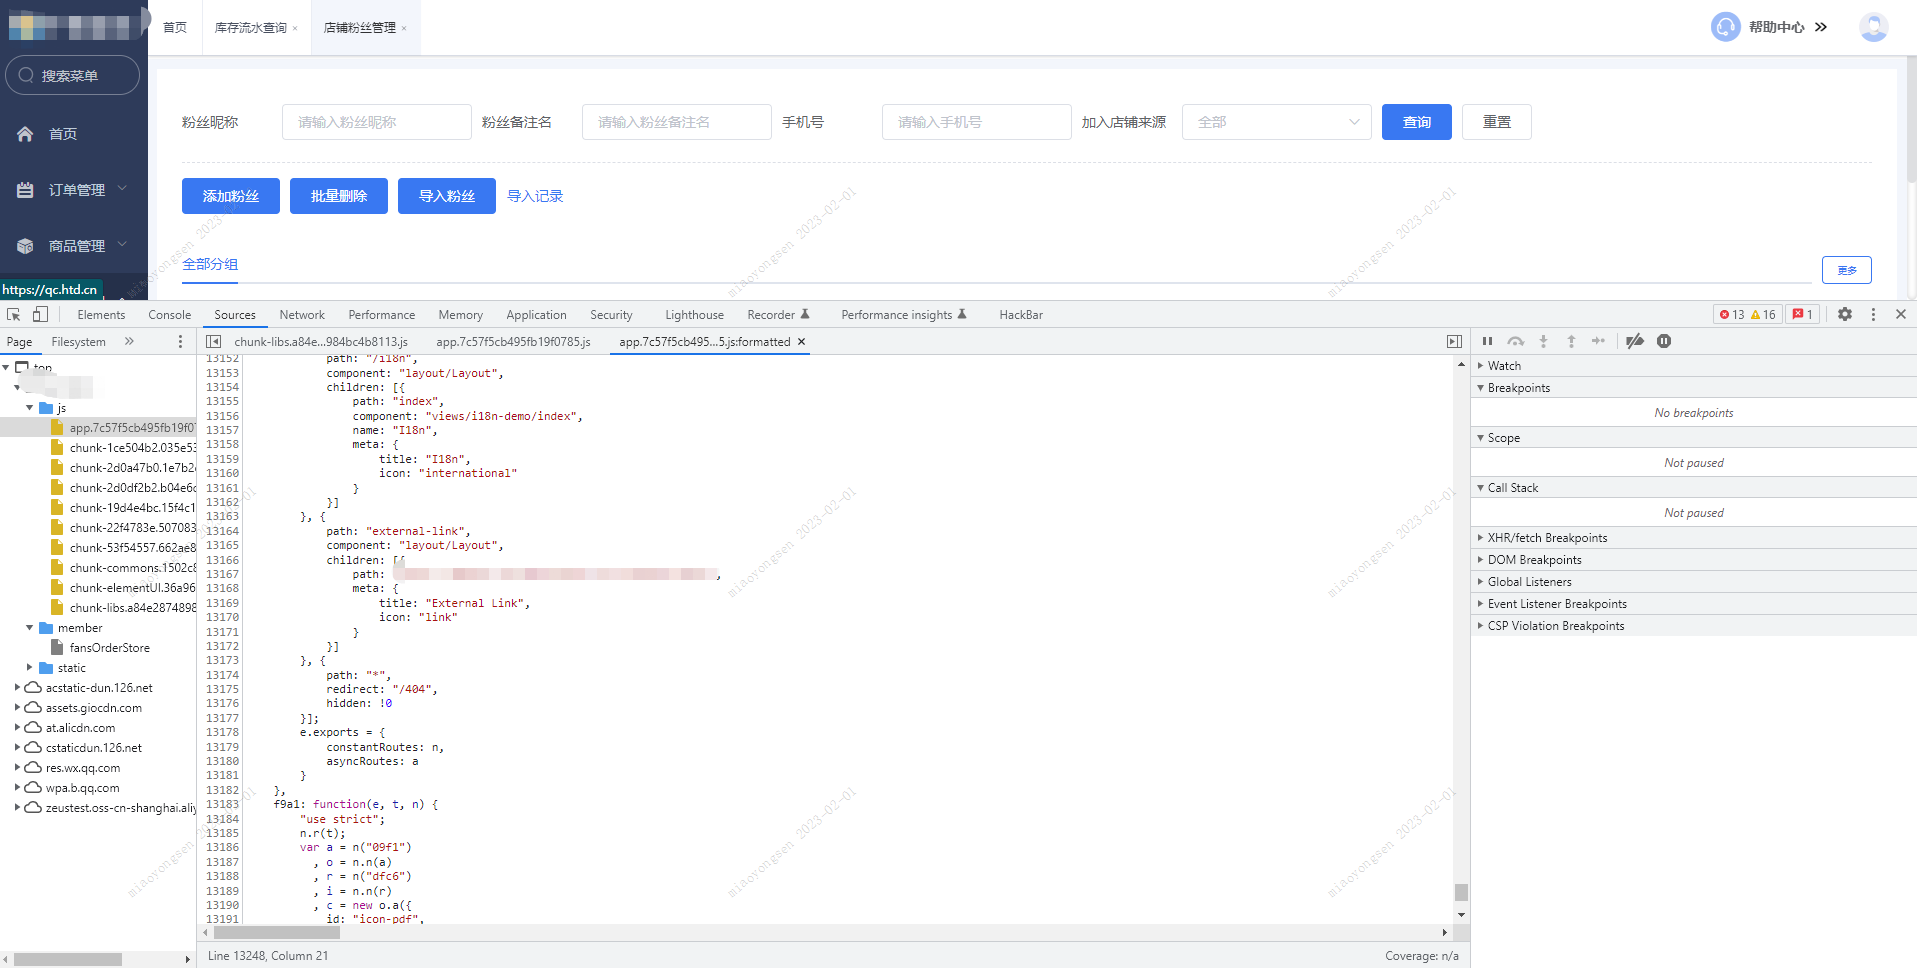This screenshot has width=1917, height=968.
Task: Click the 首页 home icon in sidebar
Action: coord(25,134)
